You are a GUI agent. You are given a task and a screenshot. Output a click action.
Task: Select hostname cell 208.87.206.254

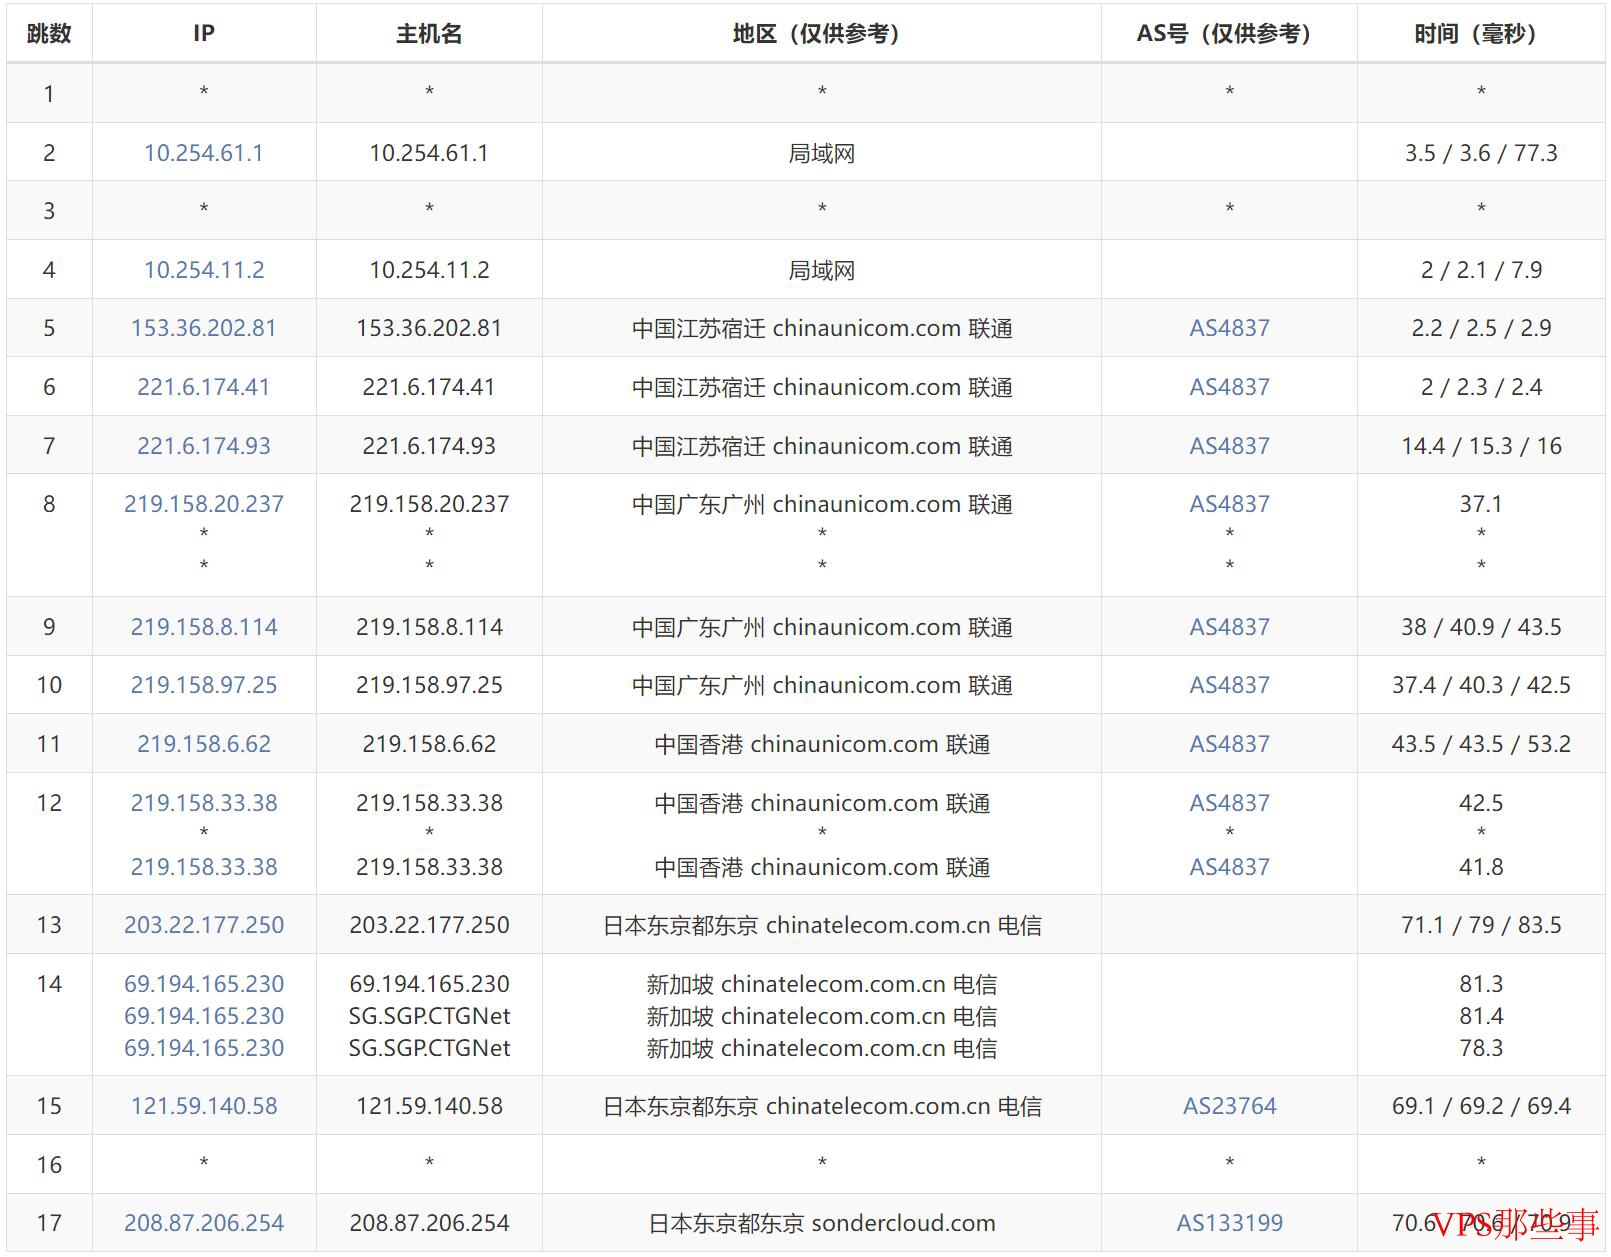(429, 1223)
